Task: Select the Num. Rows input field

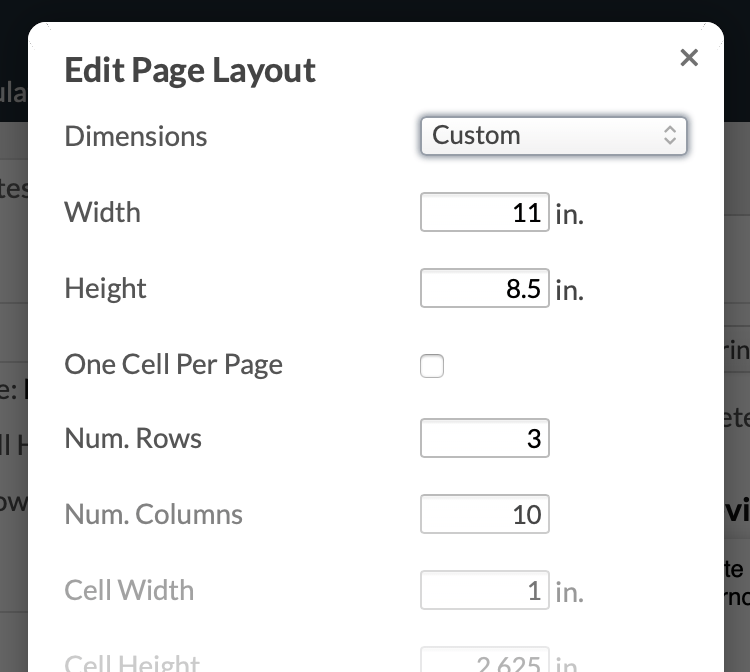Action: 485,439
